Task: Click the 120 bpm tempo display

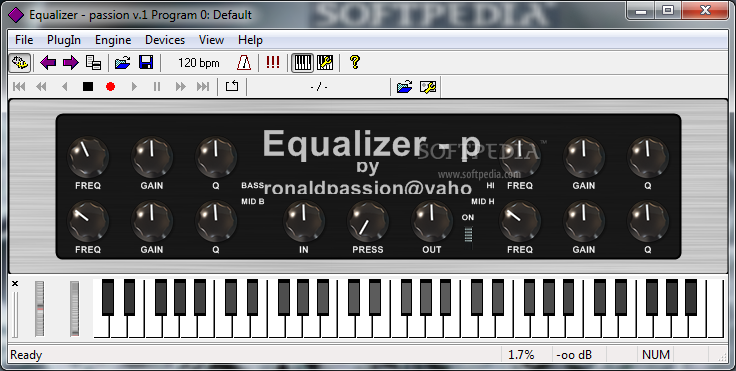Action: [199, 62]
